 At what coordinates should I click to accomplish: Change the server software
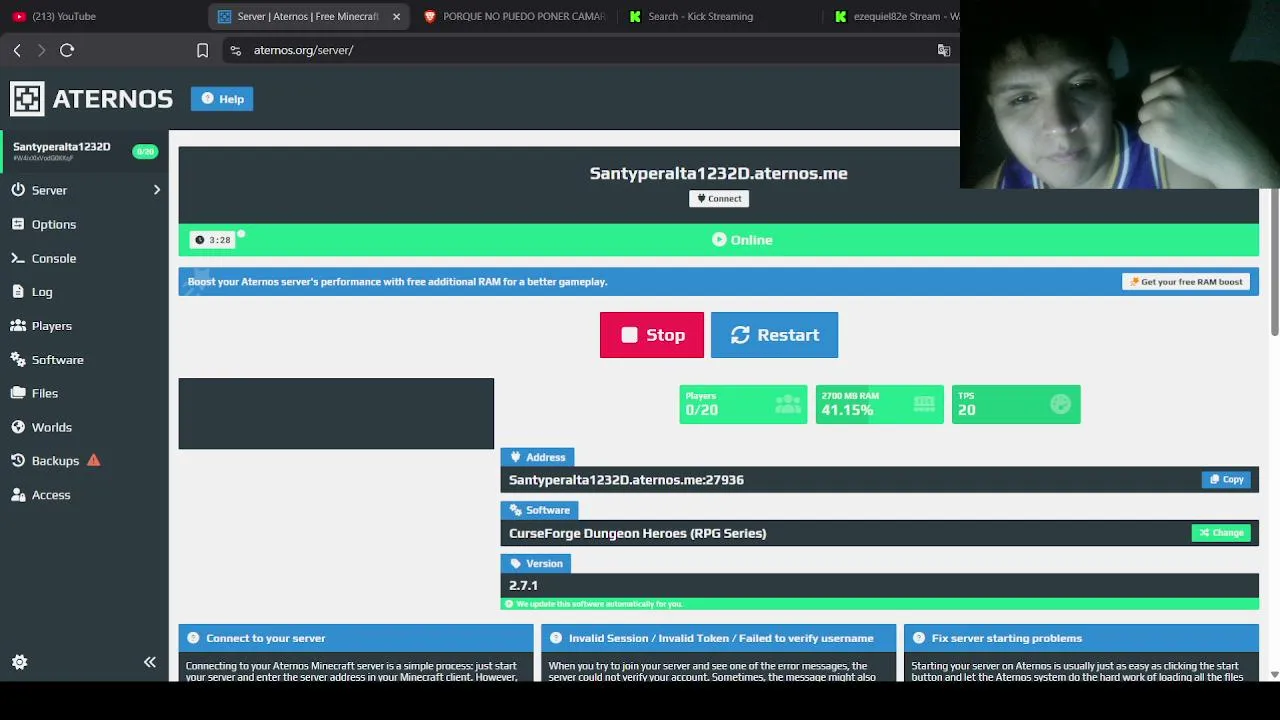point(1221,533)
